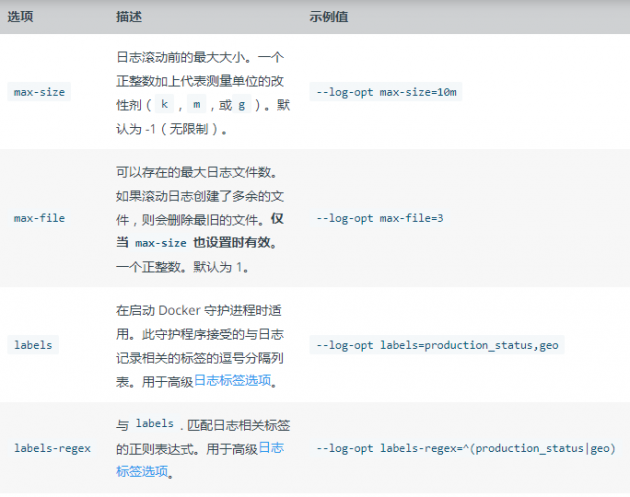Click the --log-opt max-size=10m example
Viewport: 630px width, 497px height.
[386, 92]
